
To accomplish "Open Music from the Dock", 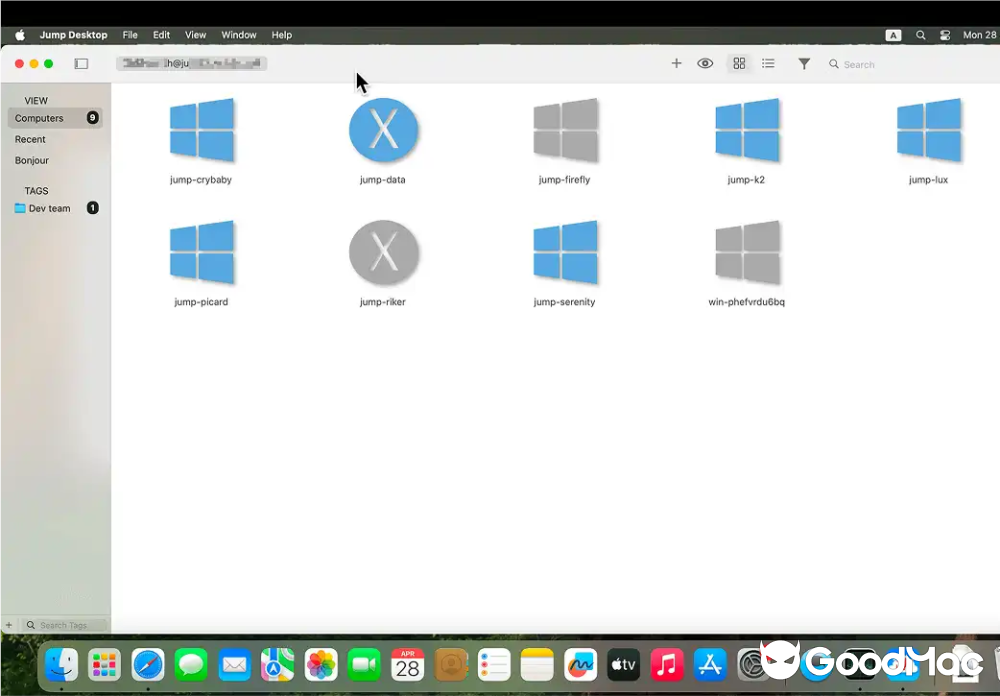I will click(667, 665).
